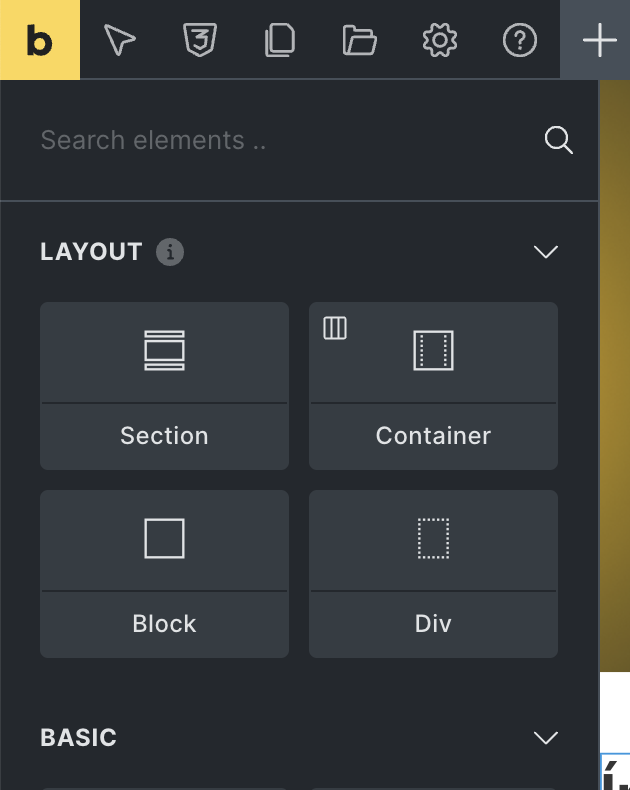Open settings via the gear icon
This screenshot has width=630, height=790.
click(x=440, y=40)
